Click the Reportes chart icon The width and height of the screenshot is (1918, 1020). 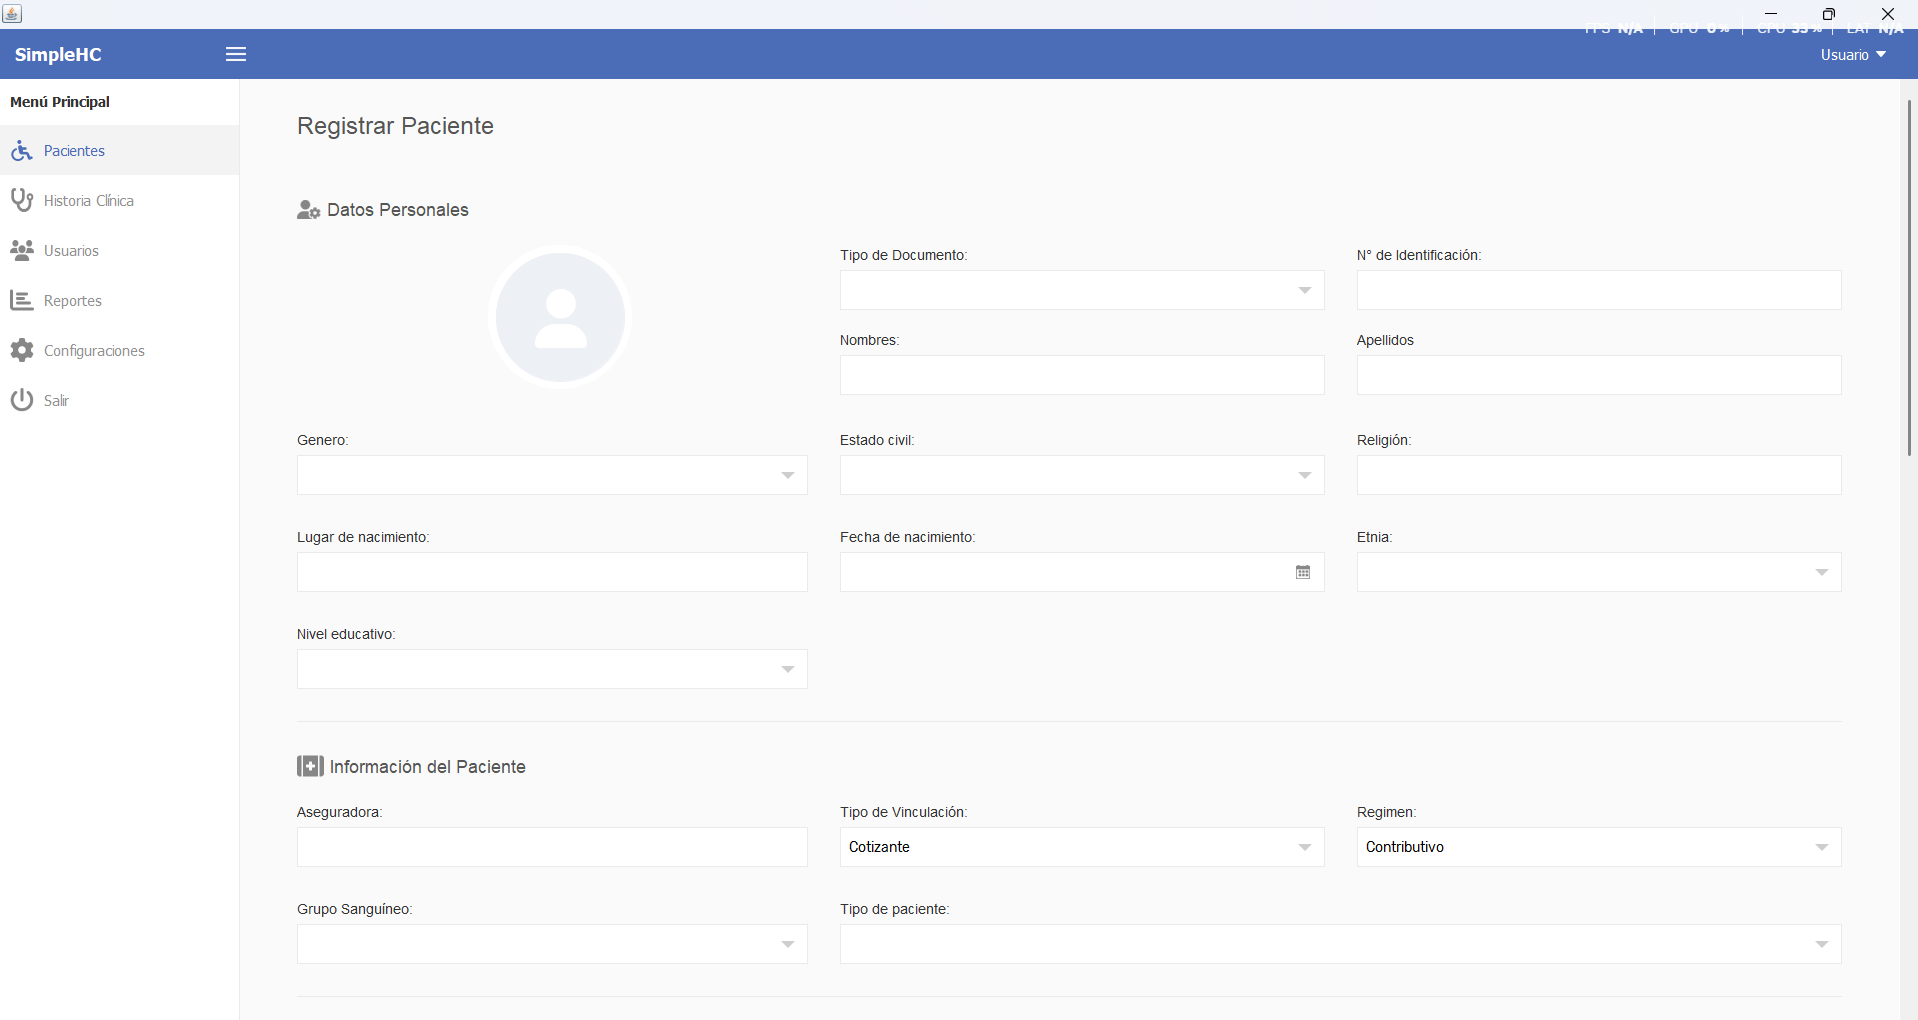22,301
